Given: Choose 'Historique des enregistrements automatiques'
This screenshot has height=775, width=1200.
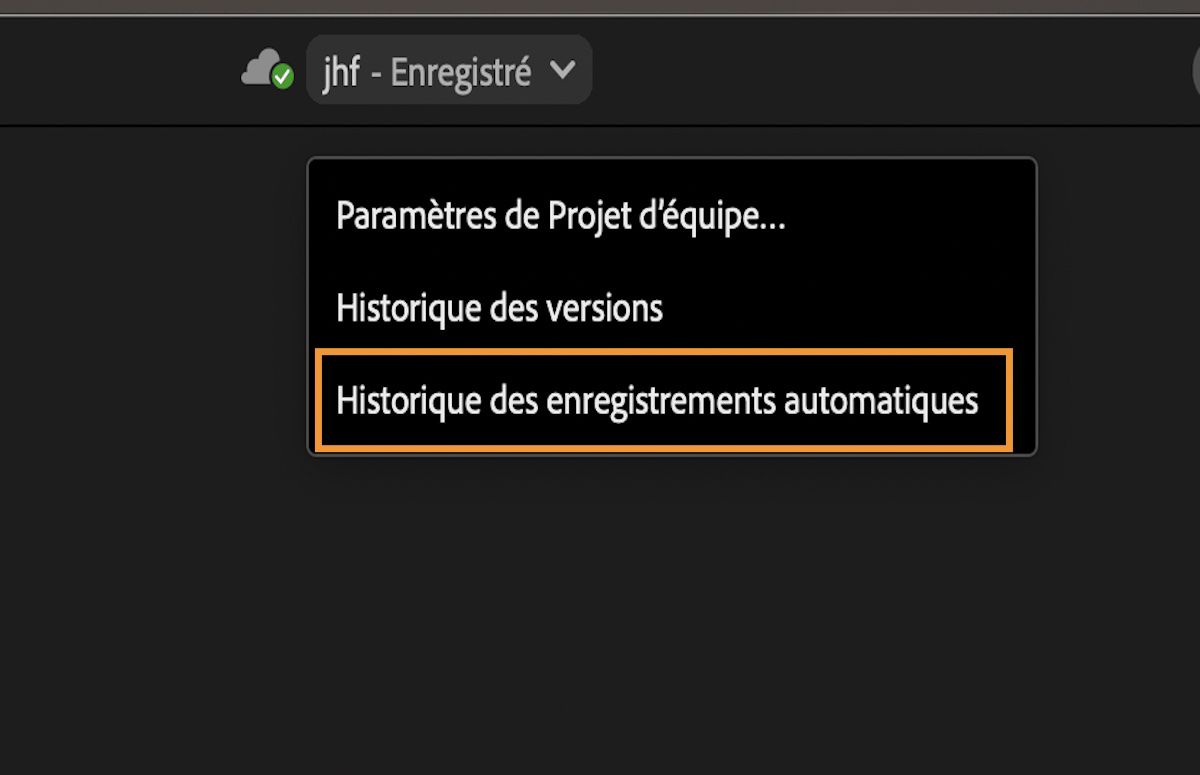Looking at the screenshot, I should pos(657,400).
